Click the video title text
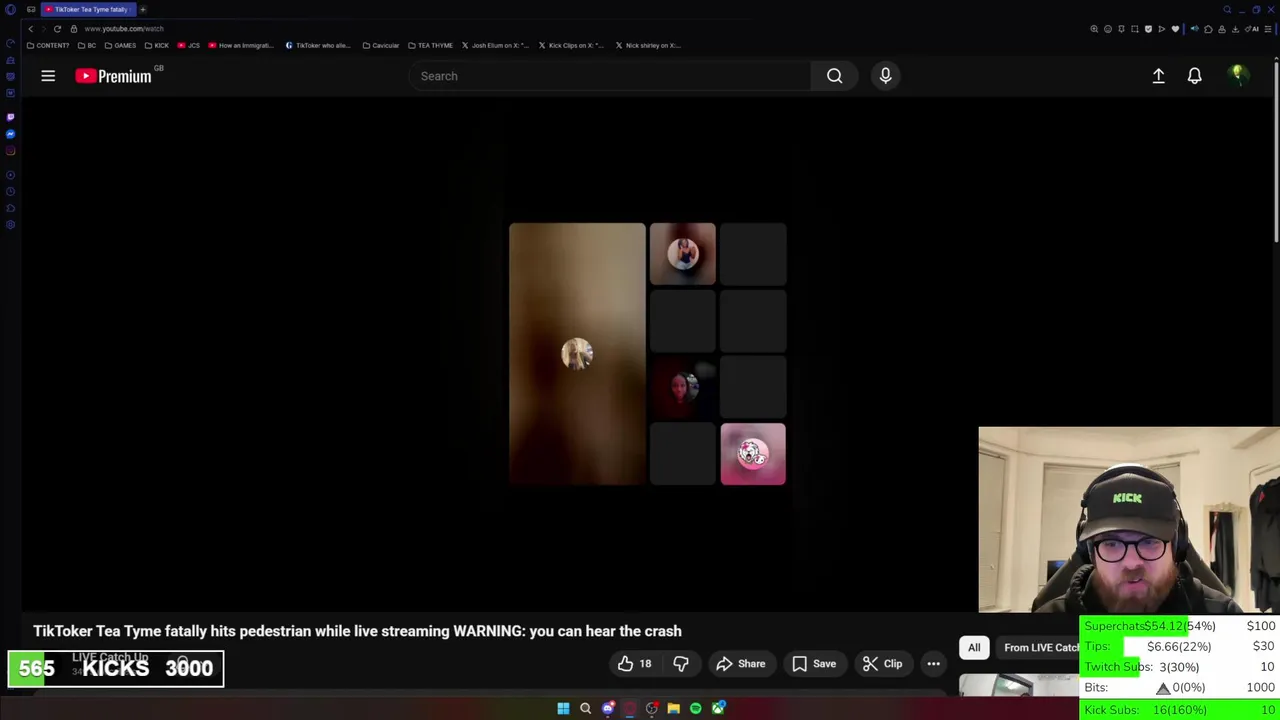 (357, 631)
